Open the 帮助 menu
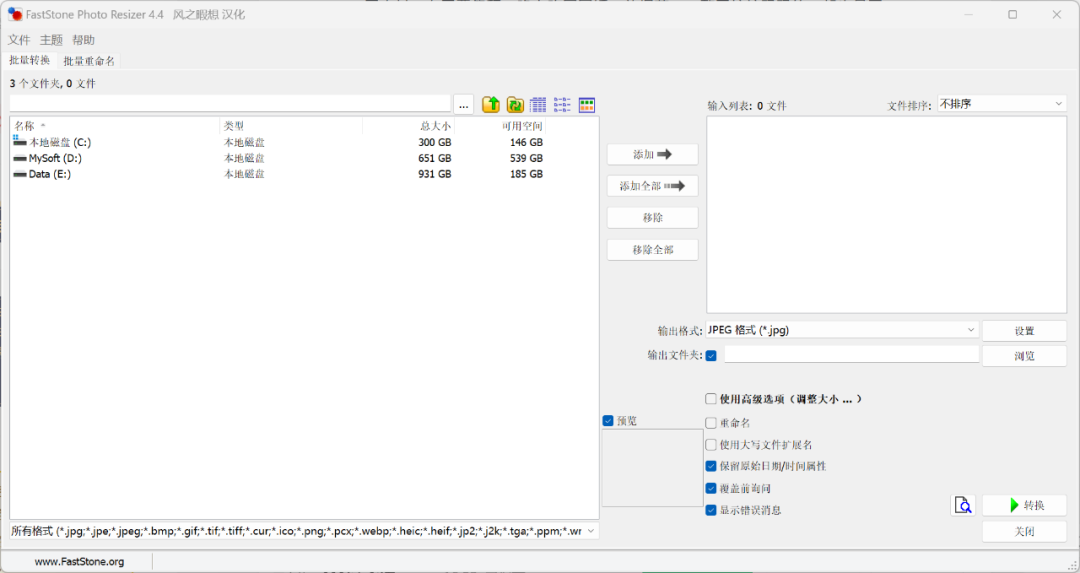Image resolution: width=1080 pixels, height=573 pixels. [x=83, y=40]
